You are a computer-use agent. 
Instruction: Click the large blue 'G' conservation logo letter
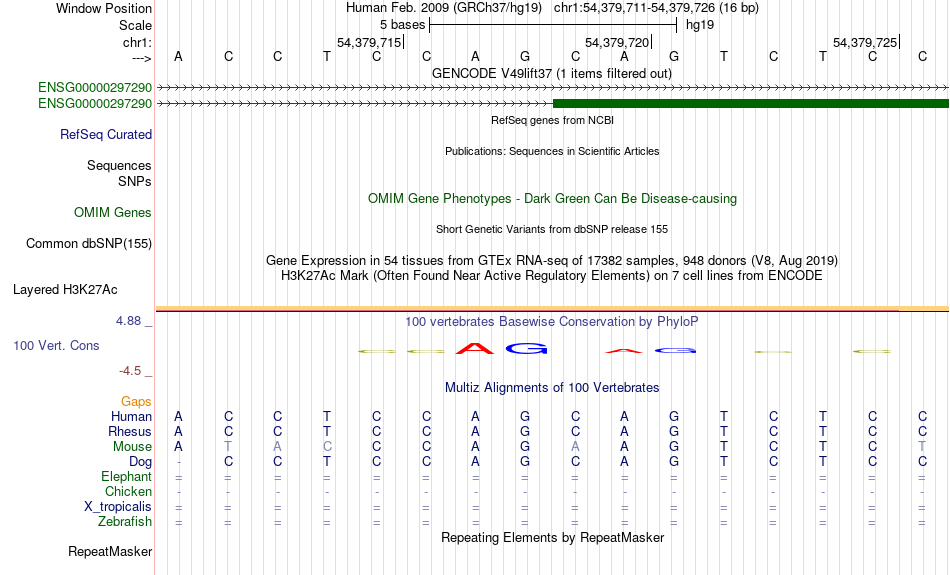point(526,348)
